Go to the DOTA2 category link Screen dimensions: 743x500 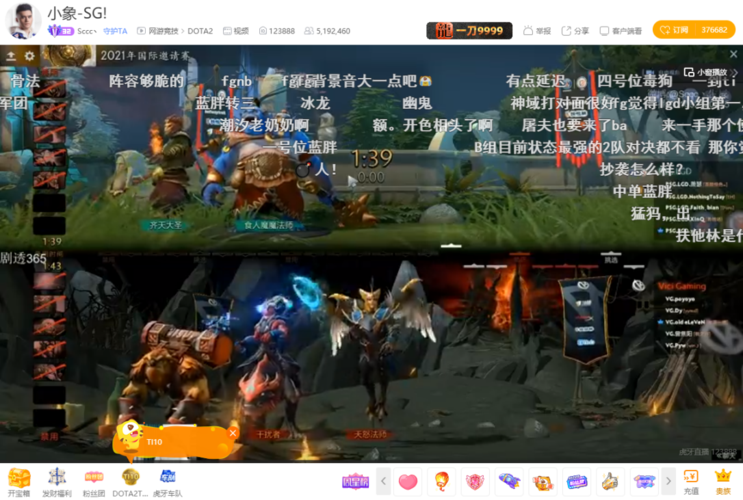(x=200, y=31)
